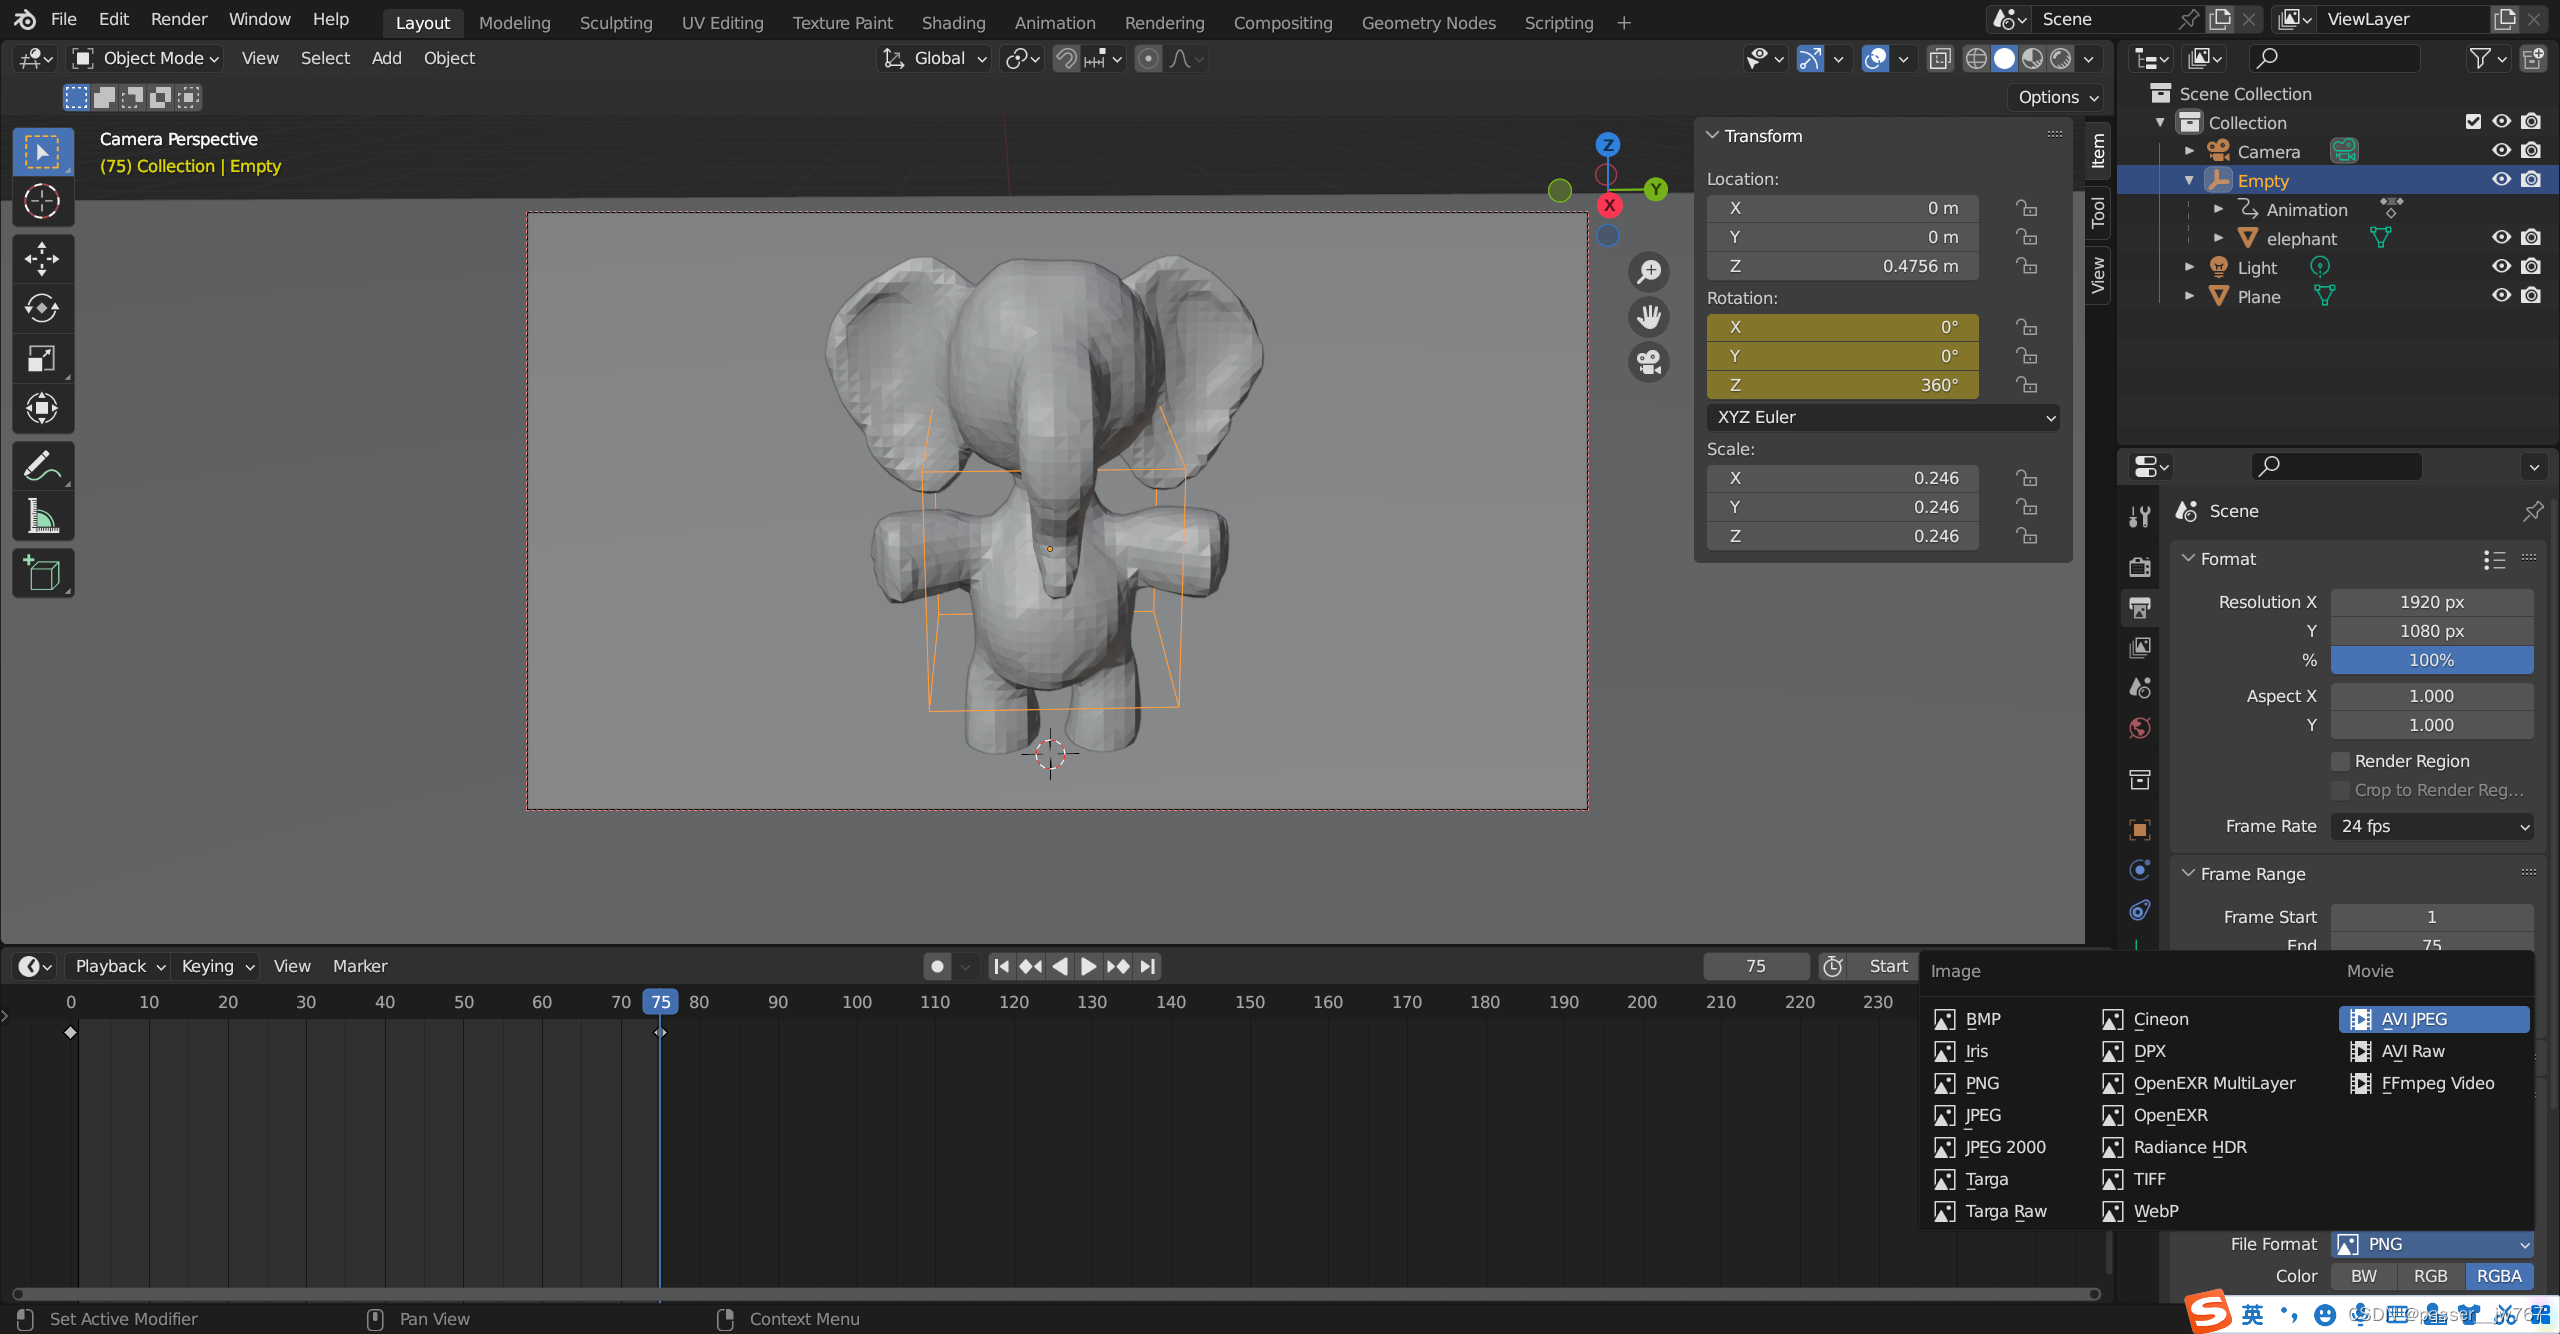
Task: Expand the Camera item in outliner
Action: [x=2189, y=151]
